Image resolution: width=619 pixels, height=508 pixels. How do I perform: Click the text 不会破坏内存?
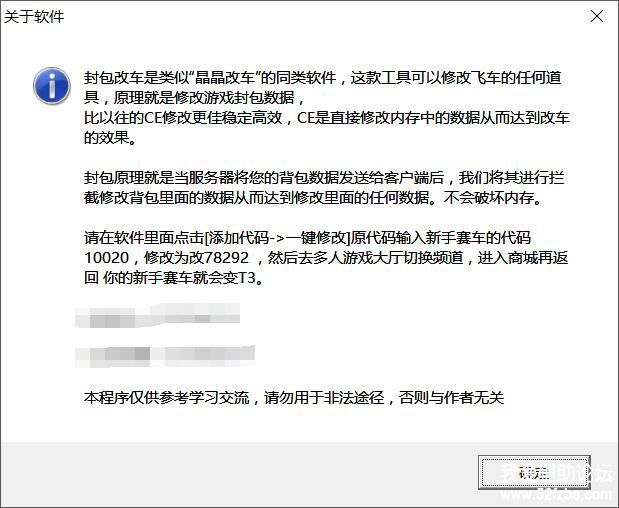(x=489, y=198)
